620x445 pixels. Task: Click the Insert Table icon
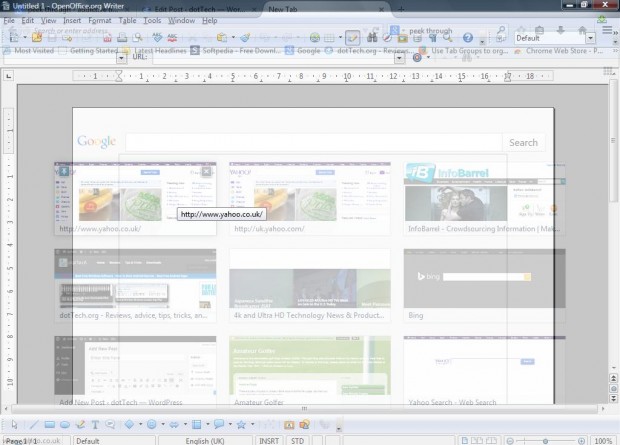pos(329,38)
